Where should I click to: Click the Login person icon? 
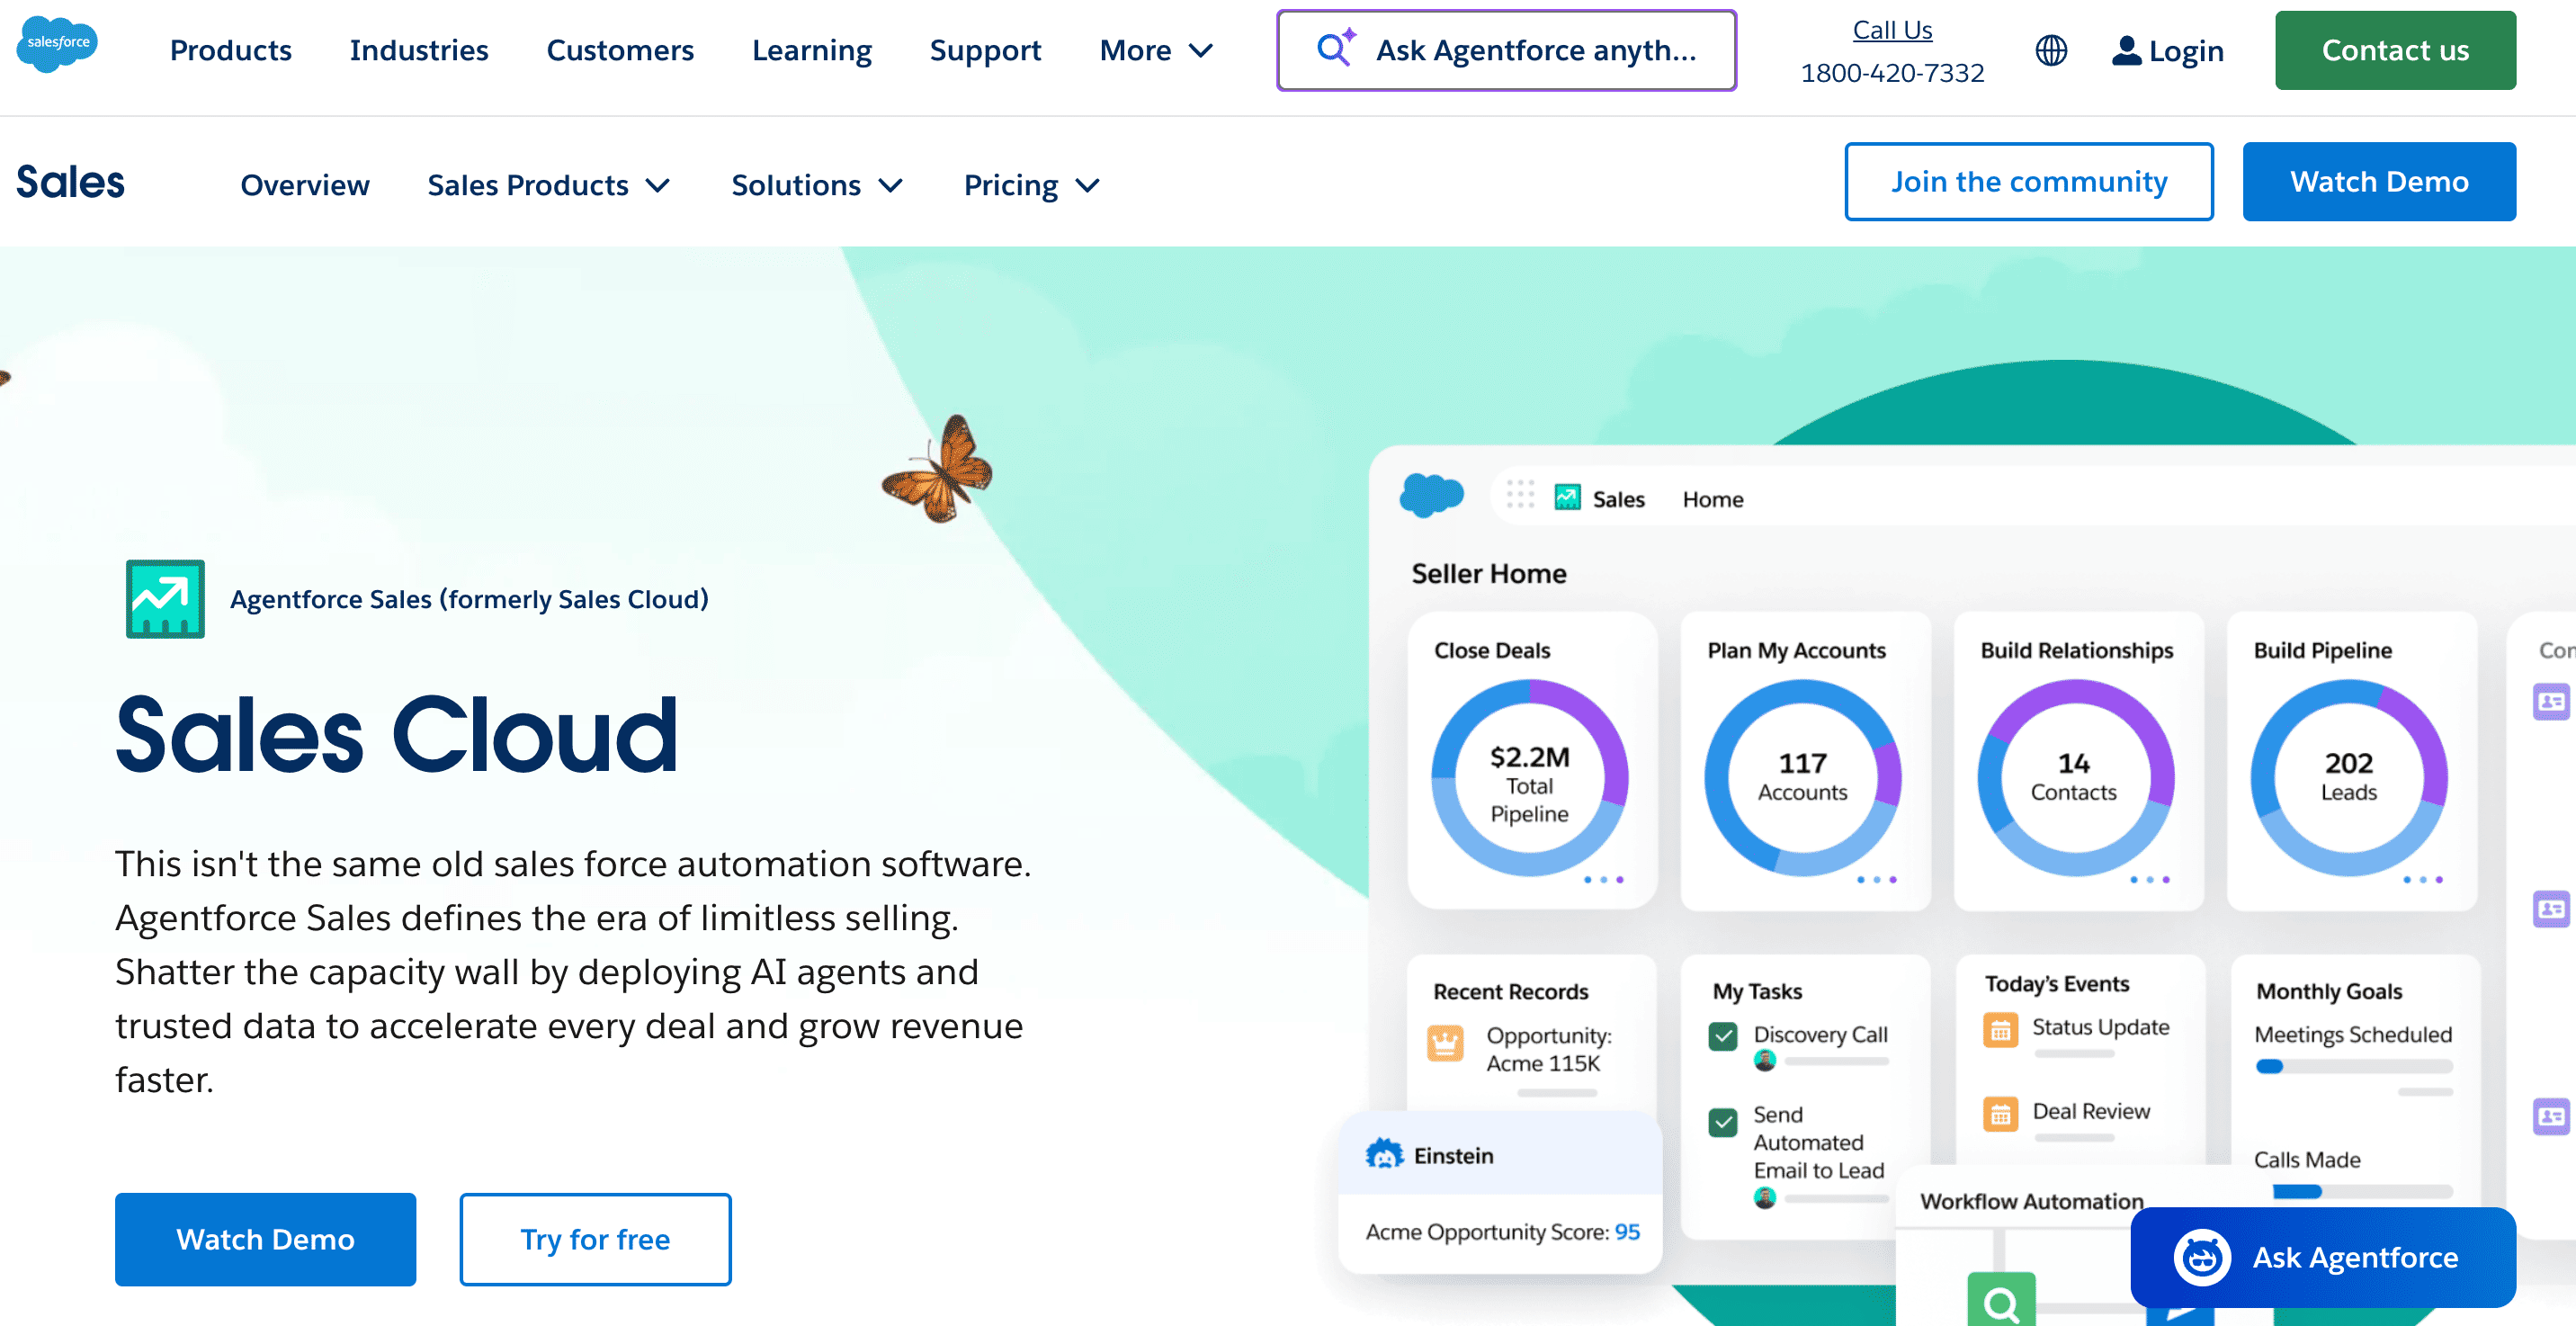pyautogui.click(x=2126, y=50)
